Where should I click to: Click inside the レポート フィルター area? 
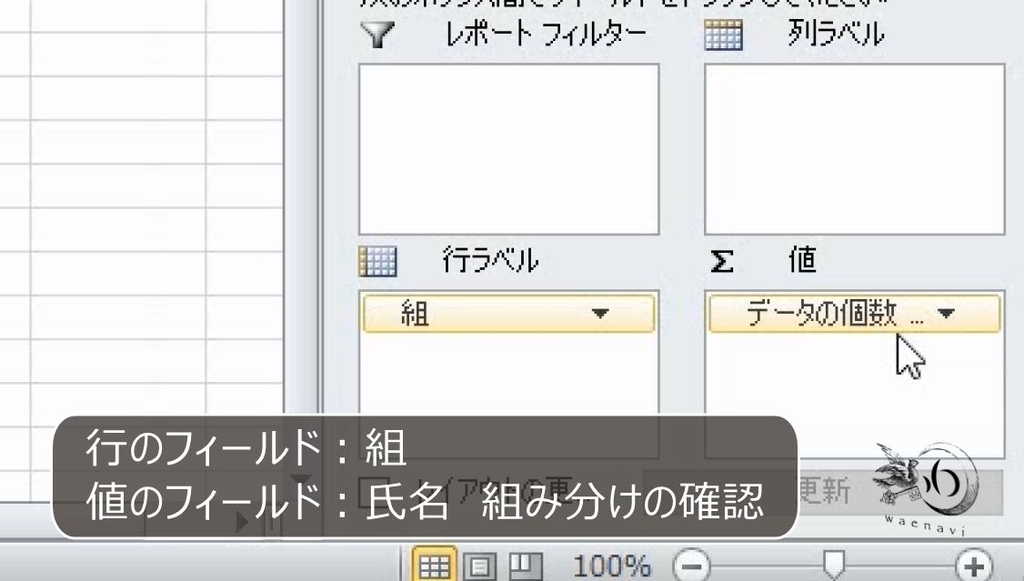pos(509,149)
